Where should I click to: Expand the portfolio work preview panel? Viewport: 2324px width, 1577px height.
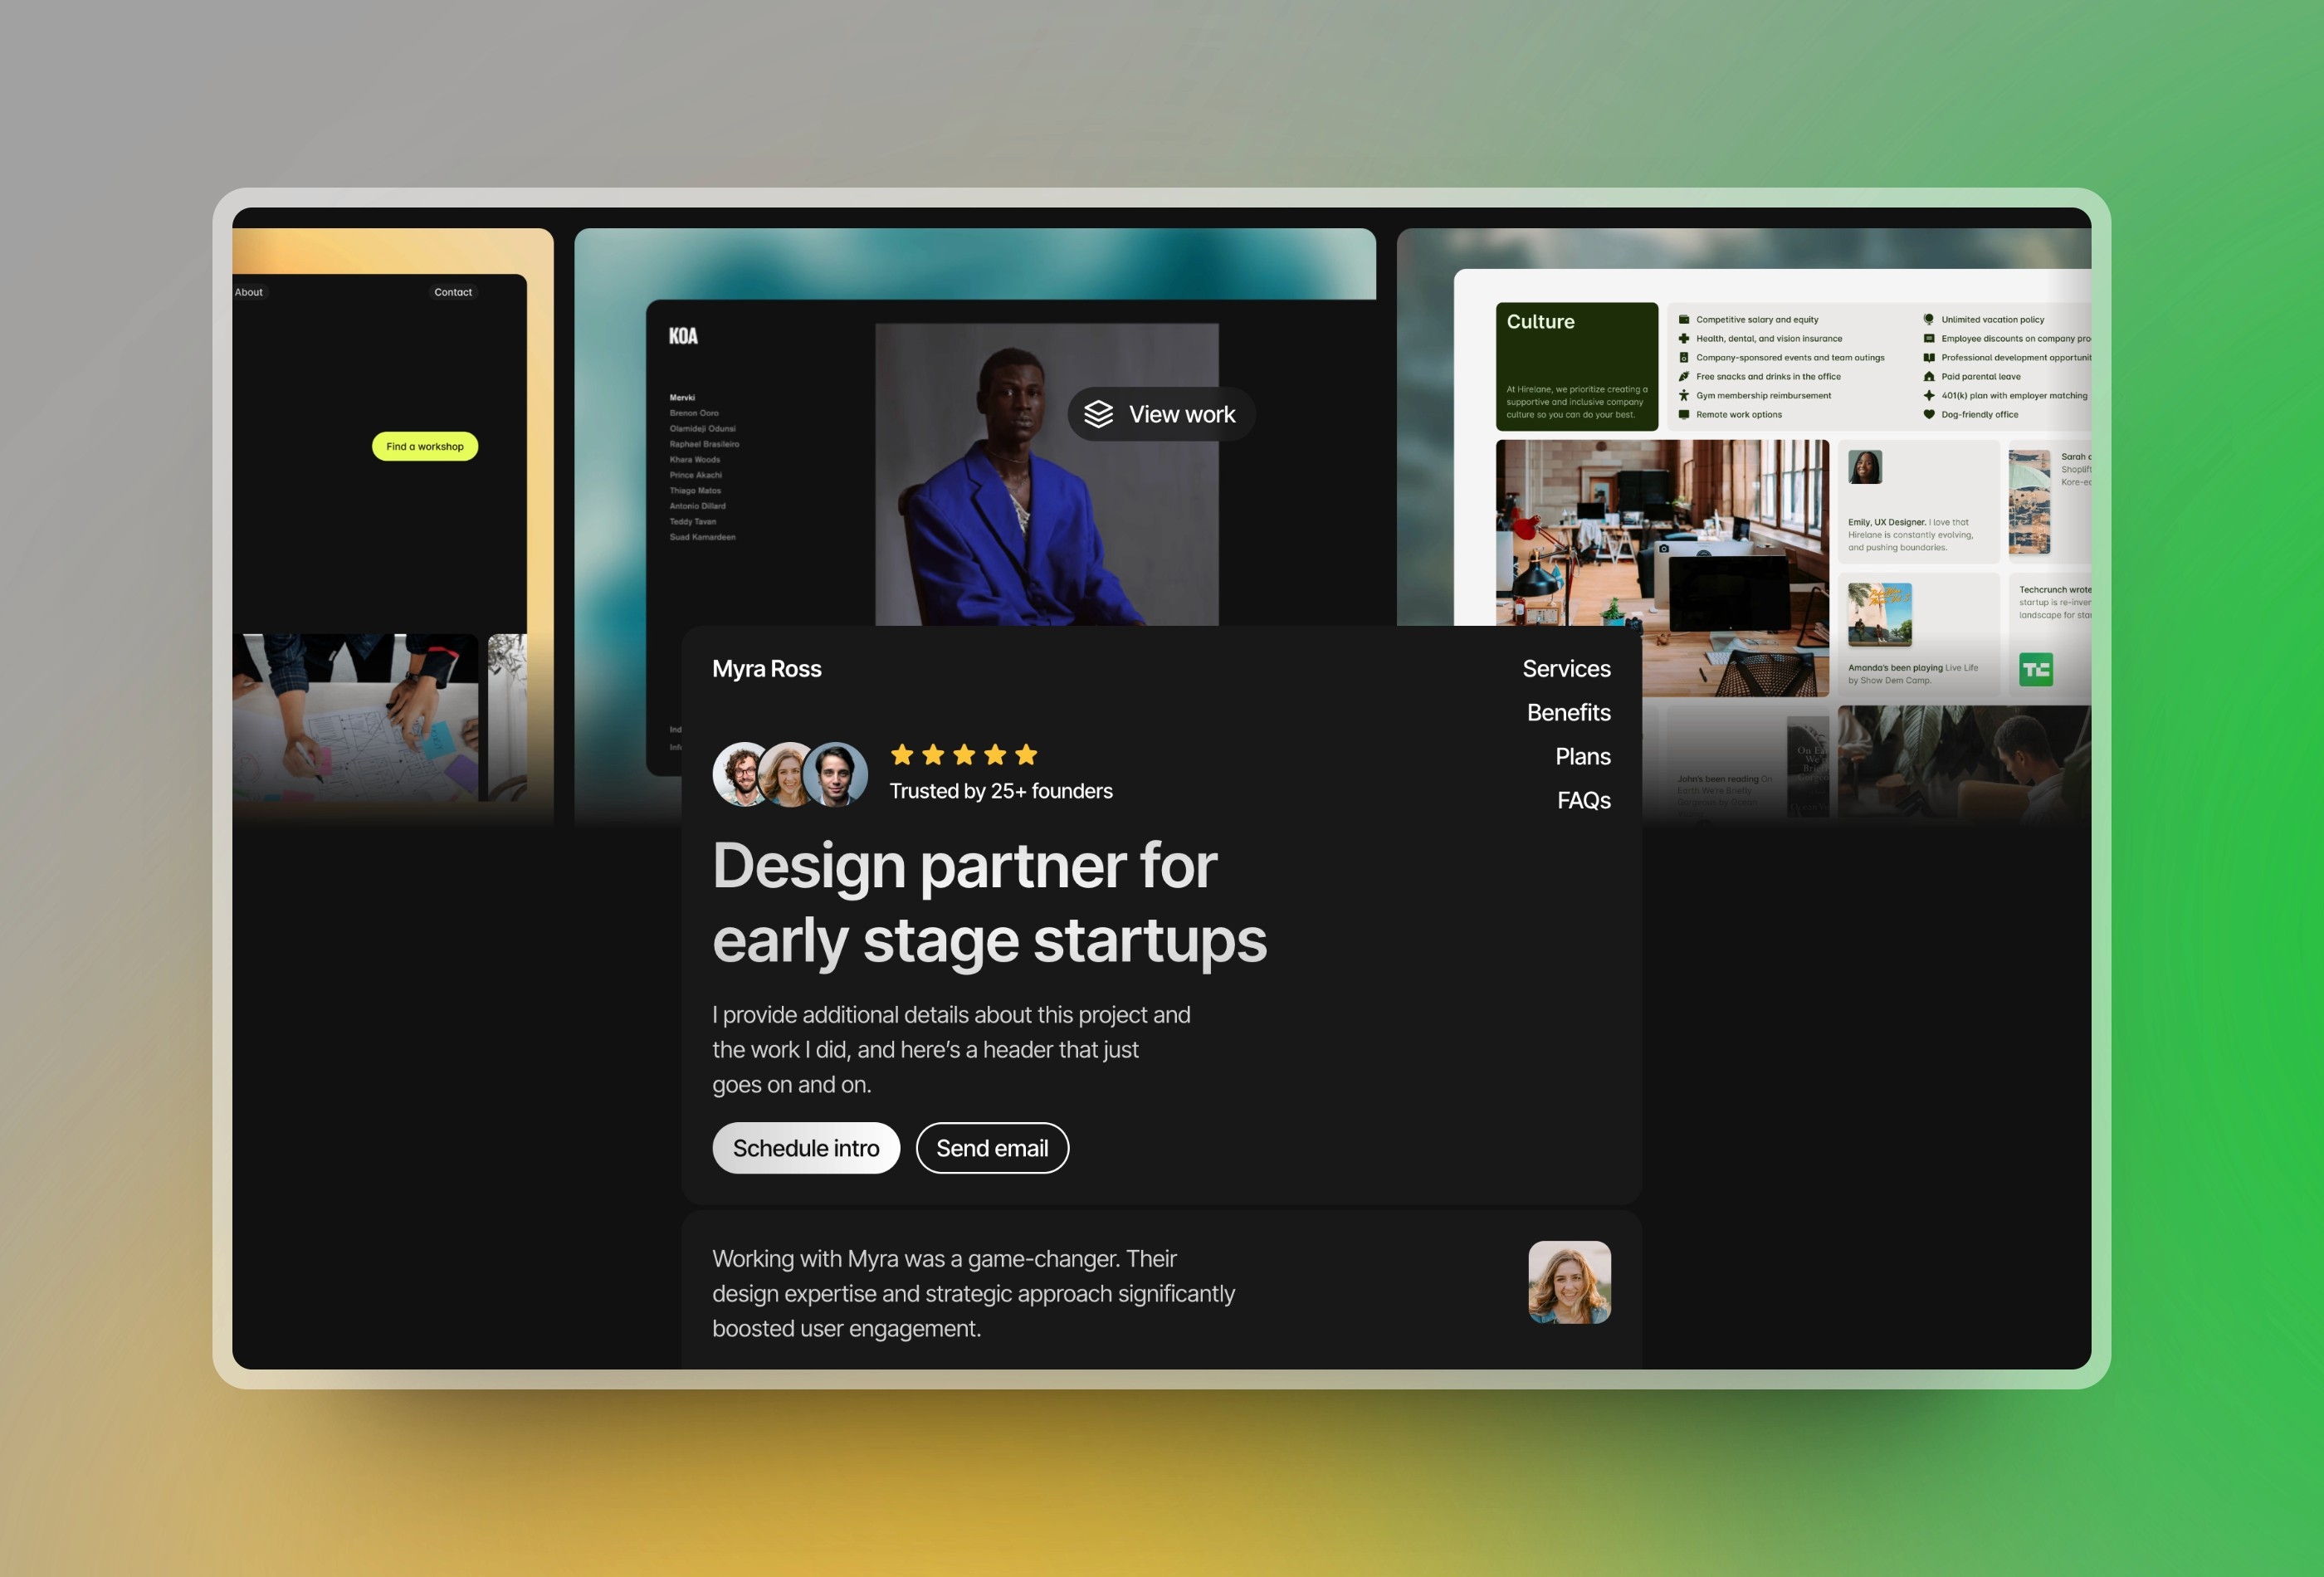click(1161, 413)
